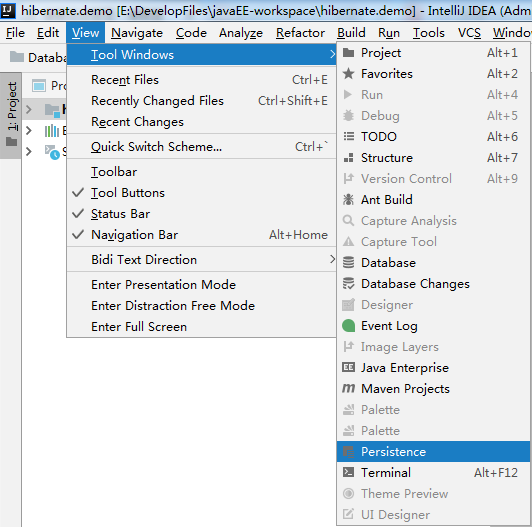Click the Palette entry above Persistence
This screenshot has width=532, height=527.
[433, 431]
